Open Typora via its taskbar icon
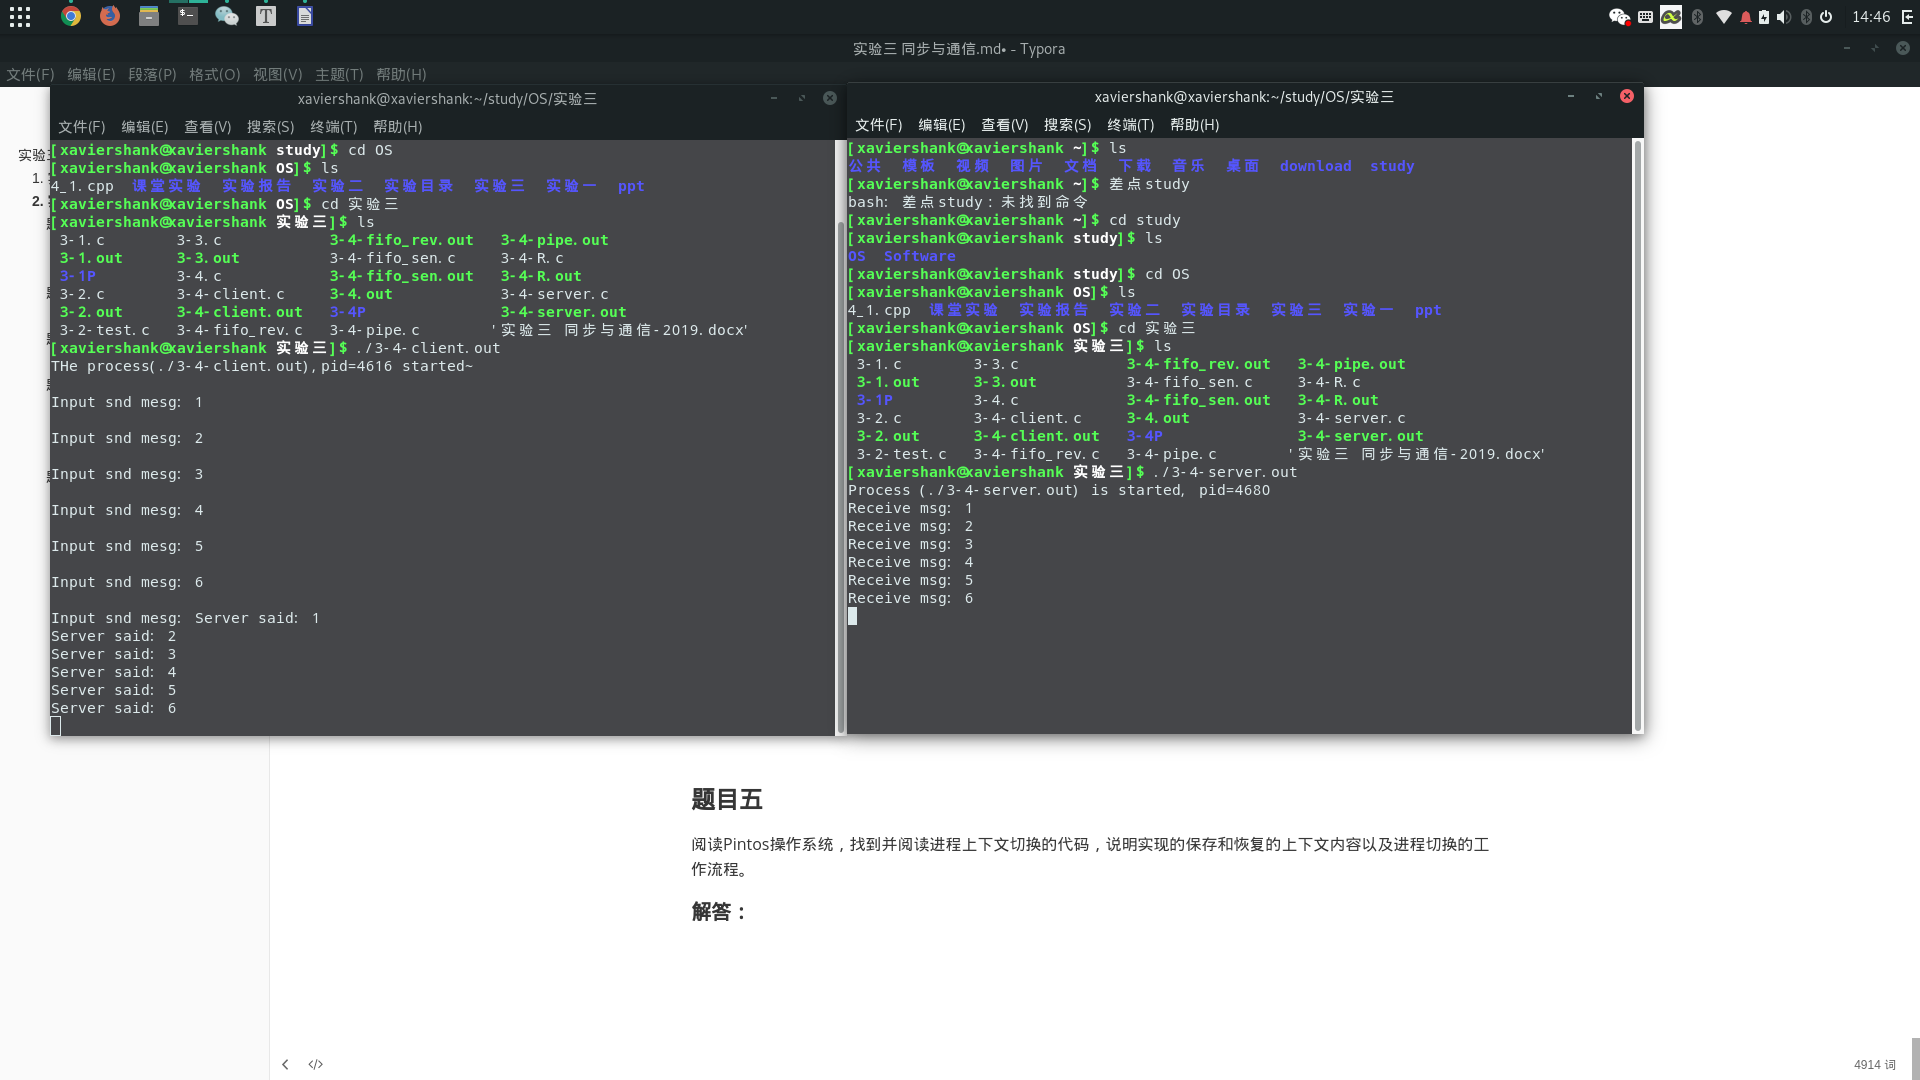Screen dimensions: 1920x1080 266,16
